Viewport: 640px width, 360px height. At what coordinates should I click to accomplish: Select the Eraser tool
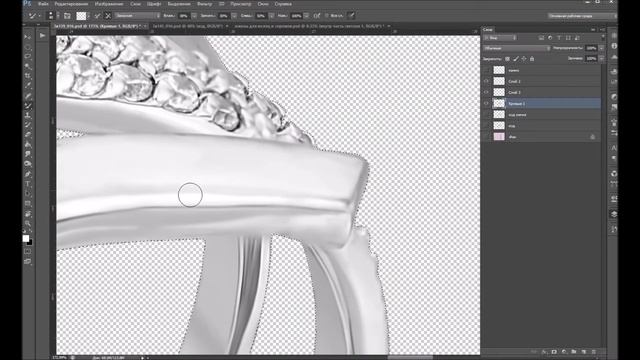(x=28, y=135)
